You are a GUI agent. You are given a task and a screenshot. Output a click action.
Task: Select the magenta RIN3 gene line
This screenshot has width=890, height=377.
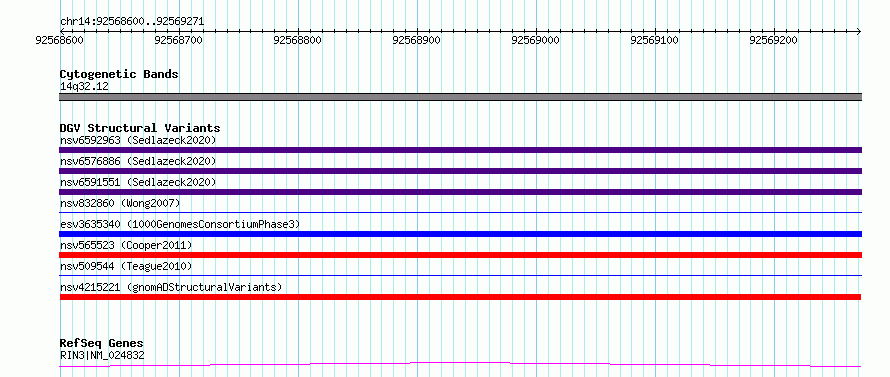460,364
